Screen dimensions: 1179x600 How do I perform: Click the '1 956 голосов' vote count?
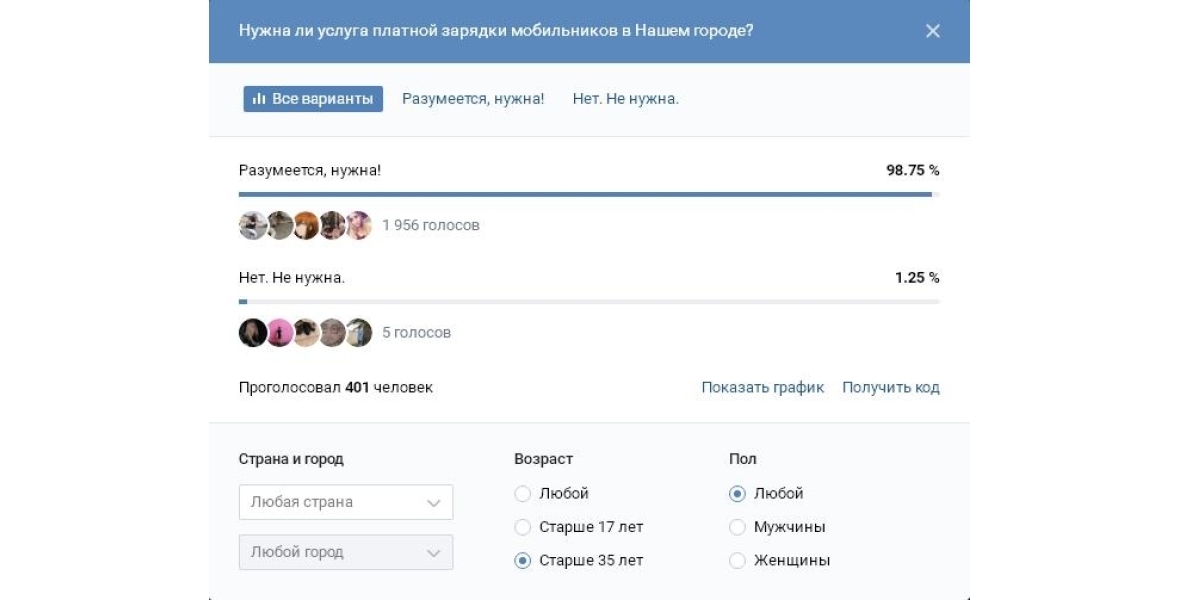click(431, 225)
